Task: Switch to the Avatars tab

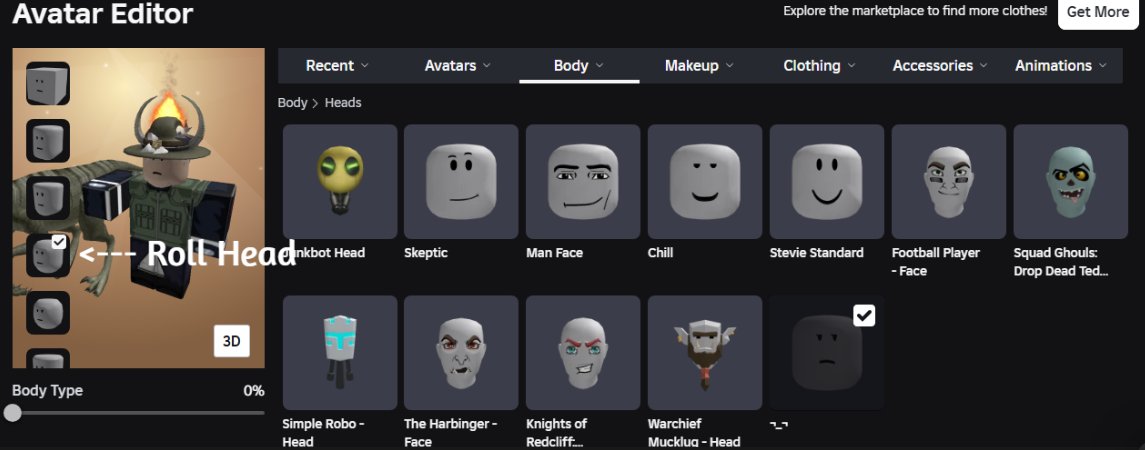Action: (x=458, y=66)
